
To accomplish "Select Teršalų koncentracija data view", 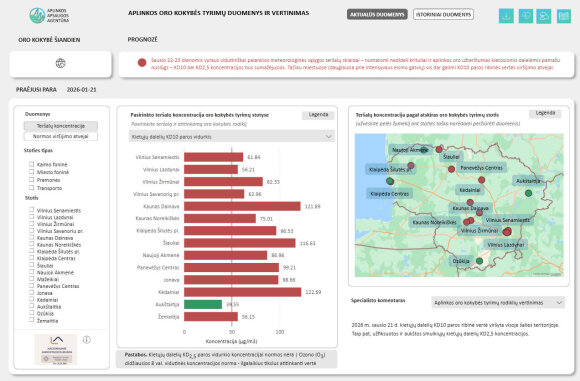I will (61, 126).
